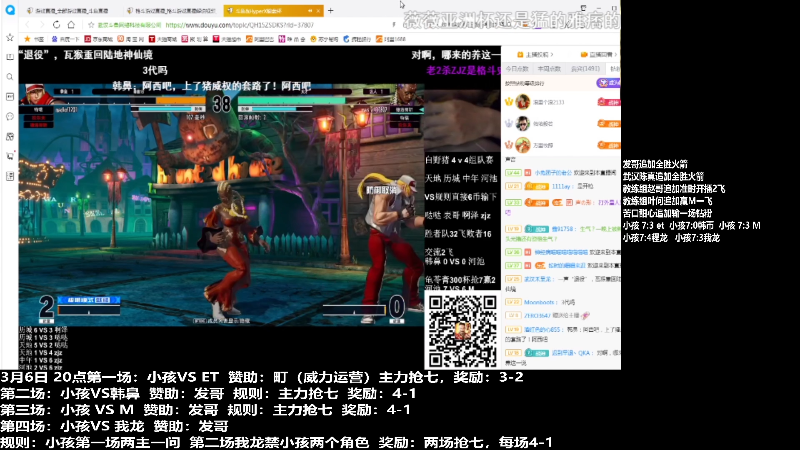The height and width of the screenshot is (450, 800).
Task: Open the news panel icon in the sidebar
Action: coord(10,97)
